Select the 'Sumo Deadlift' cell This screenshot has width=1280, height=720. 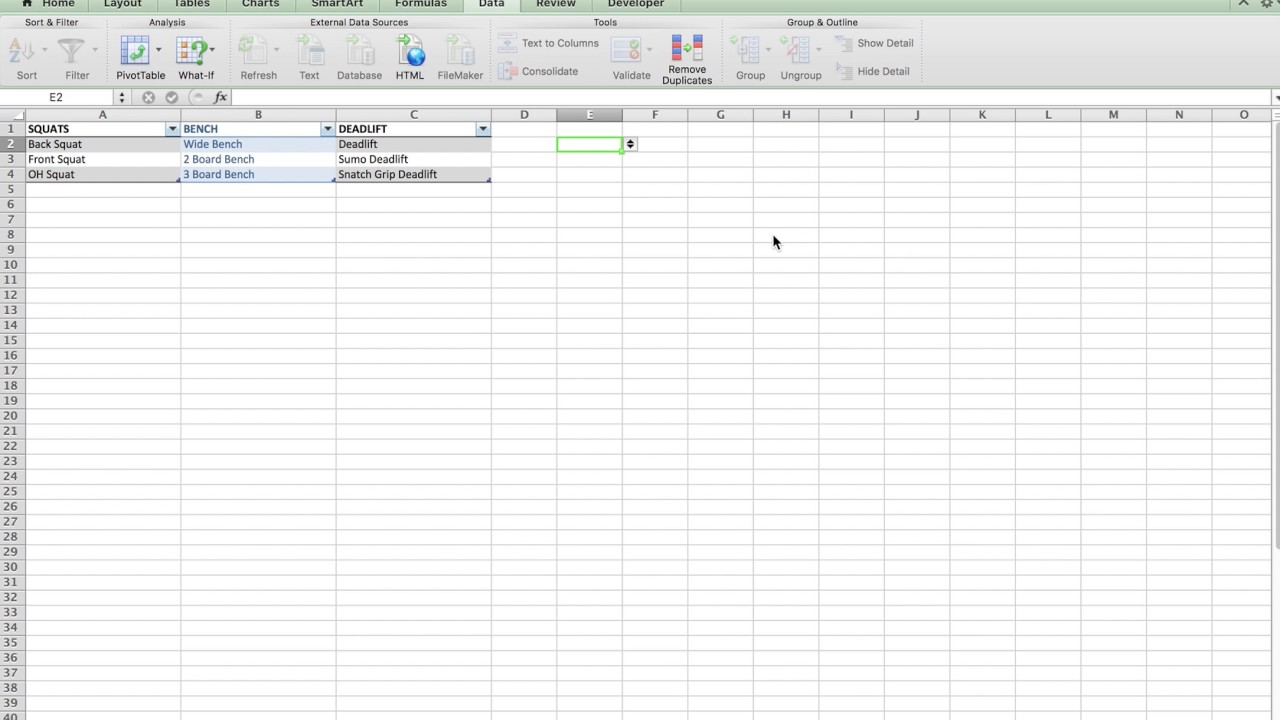414,159
